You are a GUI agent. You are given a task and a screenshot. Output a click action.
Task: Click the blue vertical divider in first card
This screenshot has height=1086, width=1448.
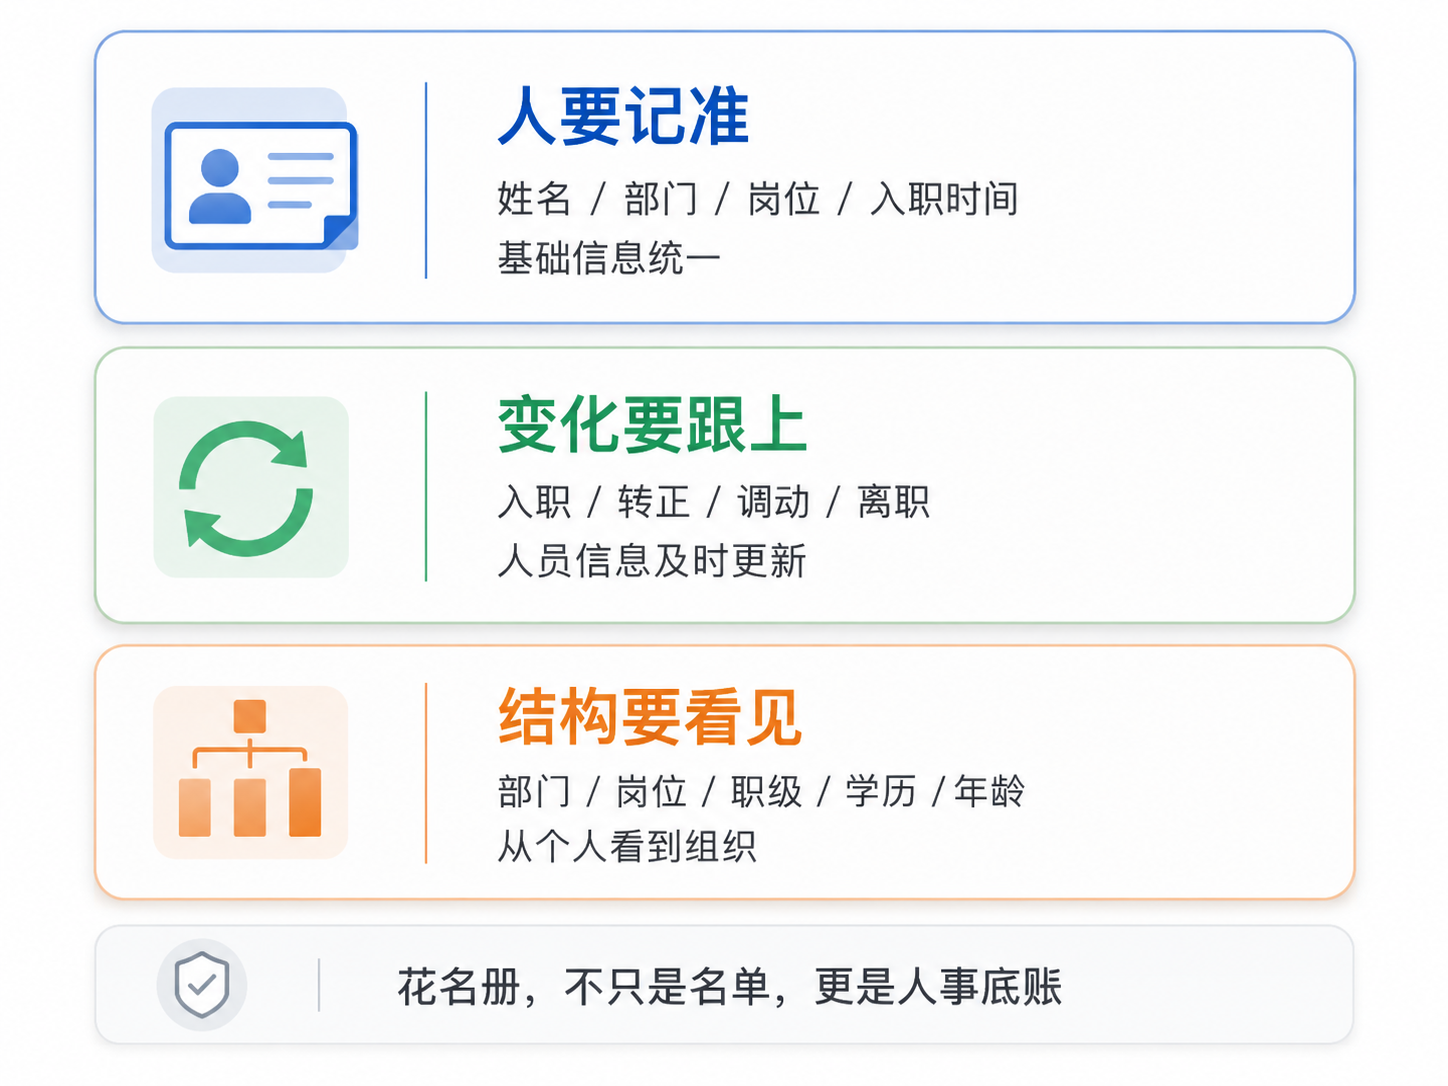point(426,180)
